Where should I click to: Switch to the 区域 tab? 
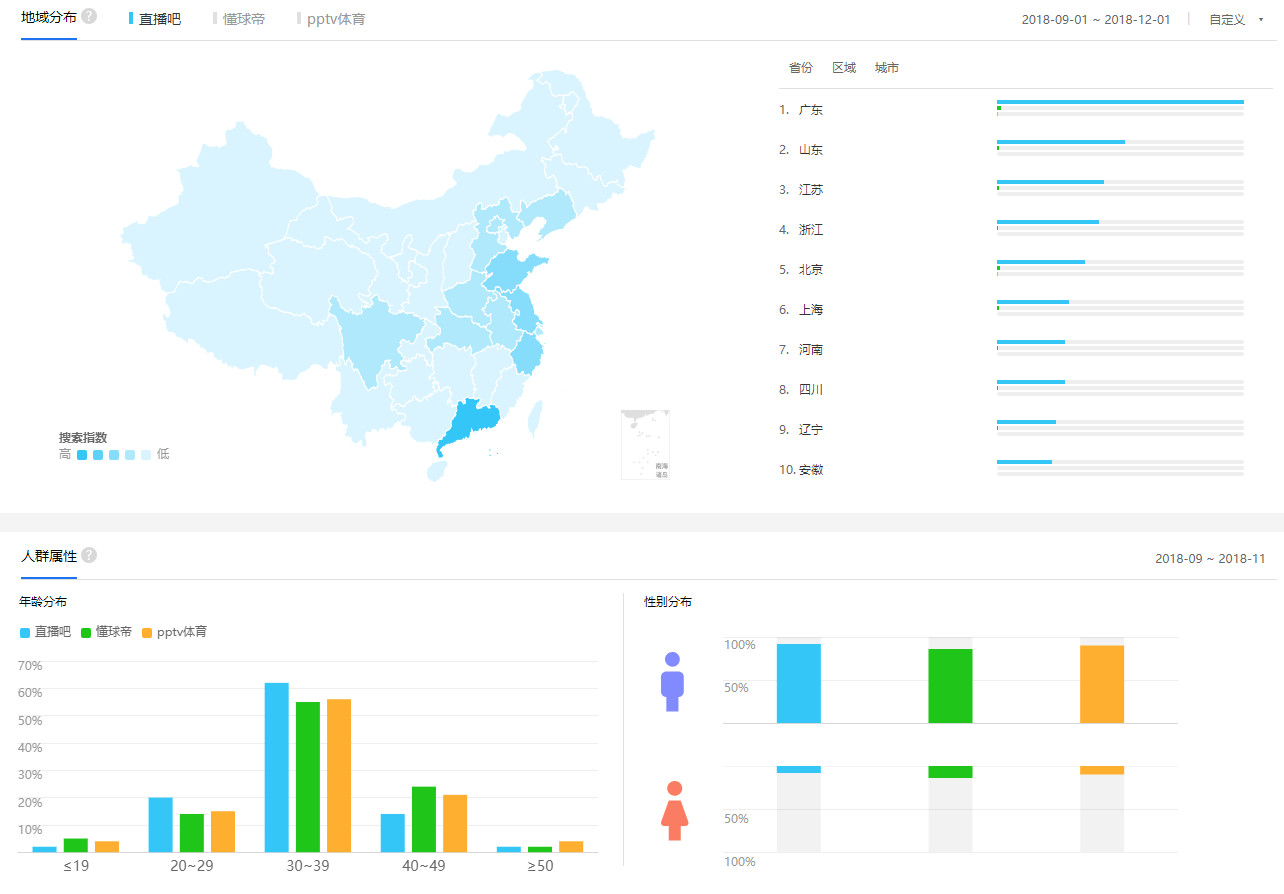844,68
